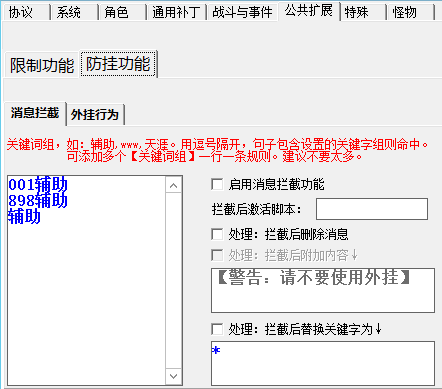This screenshot has height=389, width=442.
Task: Check 处理：拦截后删除消息 option
Action: pos(217,234)
